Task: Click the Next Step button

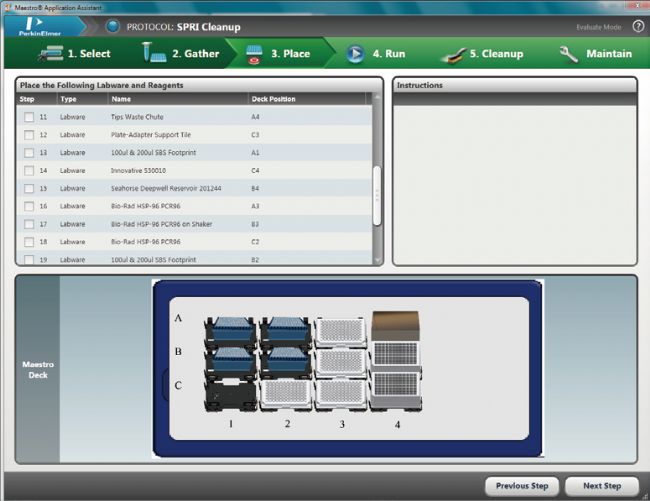Action: pos(602,486)
